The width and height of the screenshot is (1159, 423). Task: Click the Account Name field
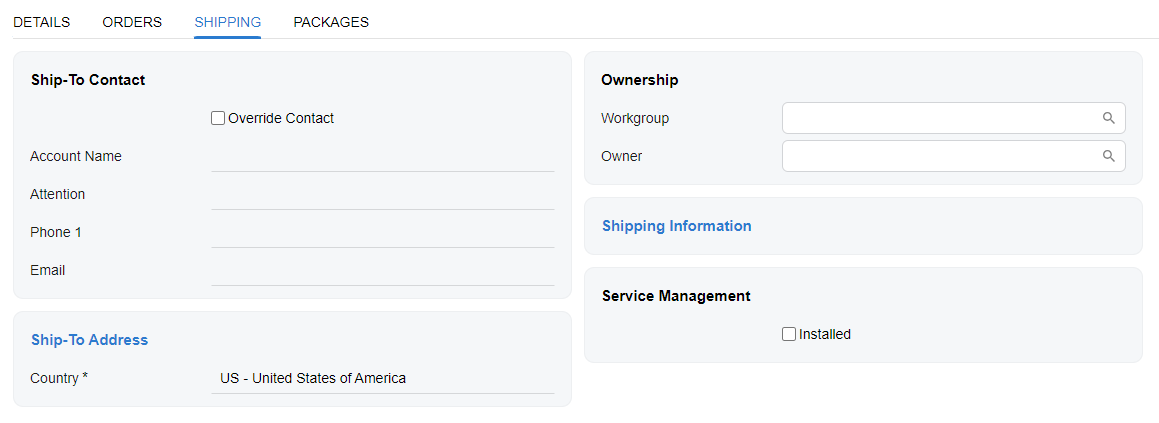point(382,157)
